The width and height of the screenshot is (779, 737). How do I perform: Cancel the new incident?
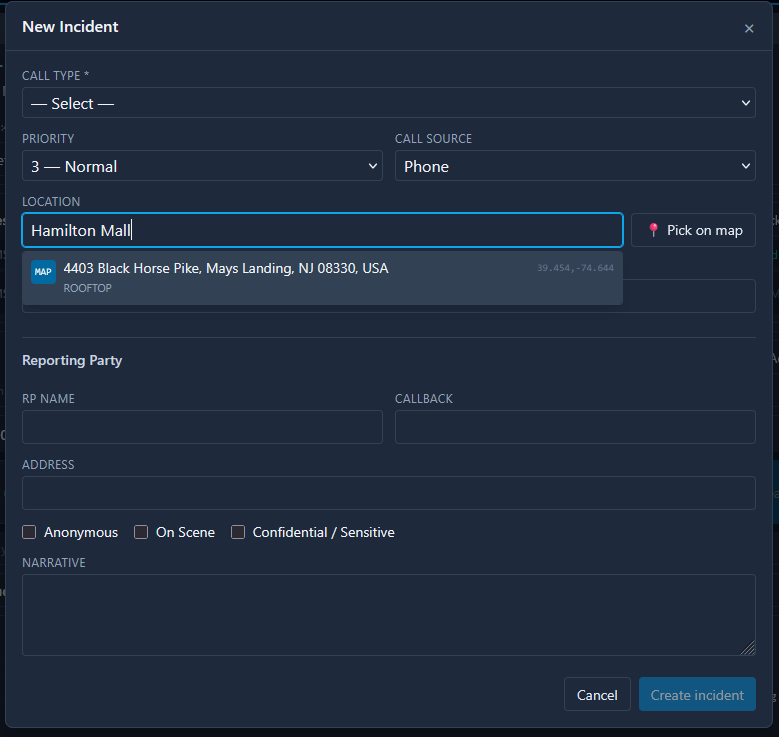(597, 694)
